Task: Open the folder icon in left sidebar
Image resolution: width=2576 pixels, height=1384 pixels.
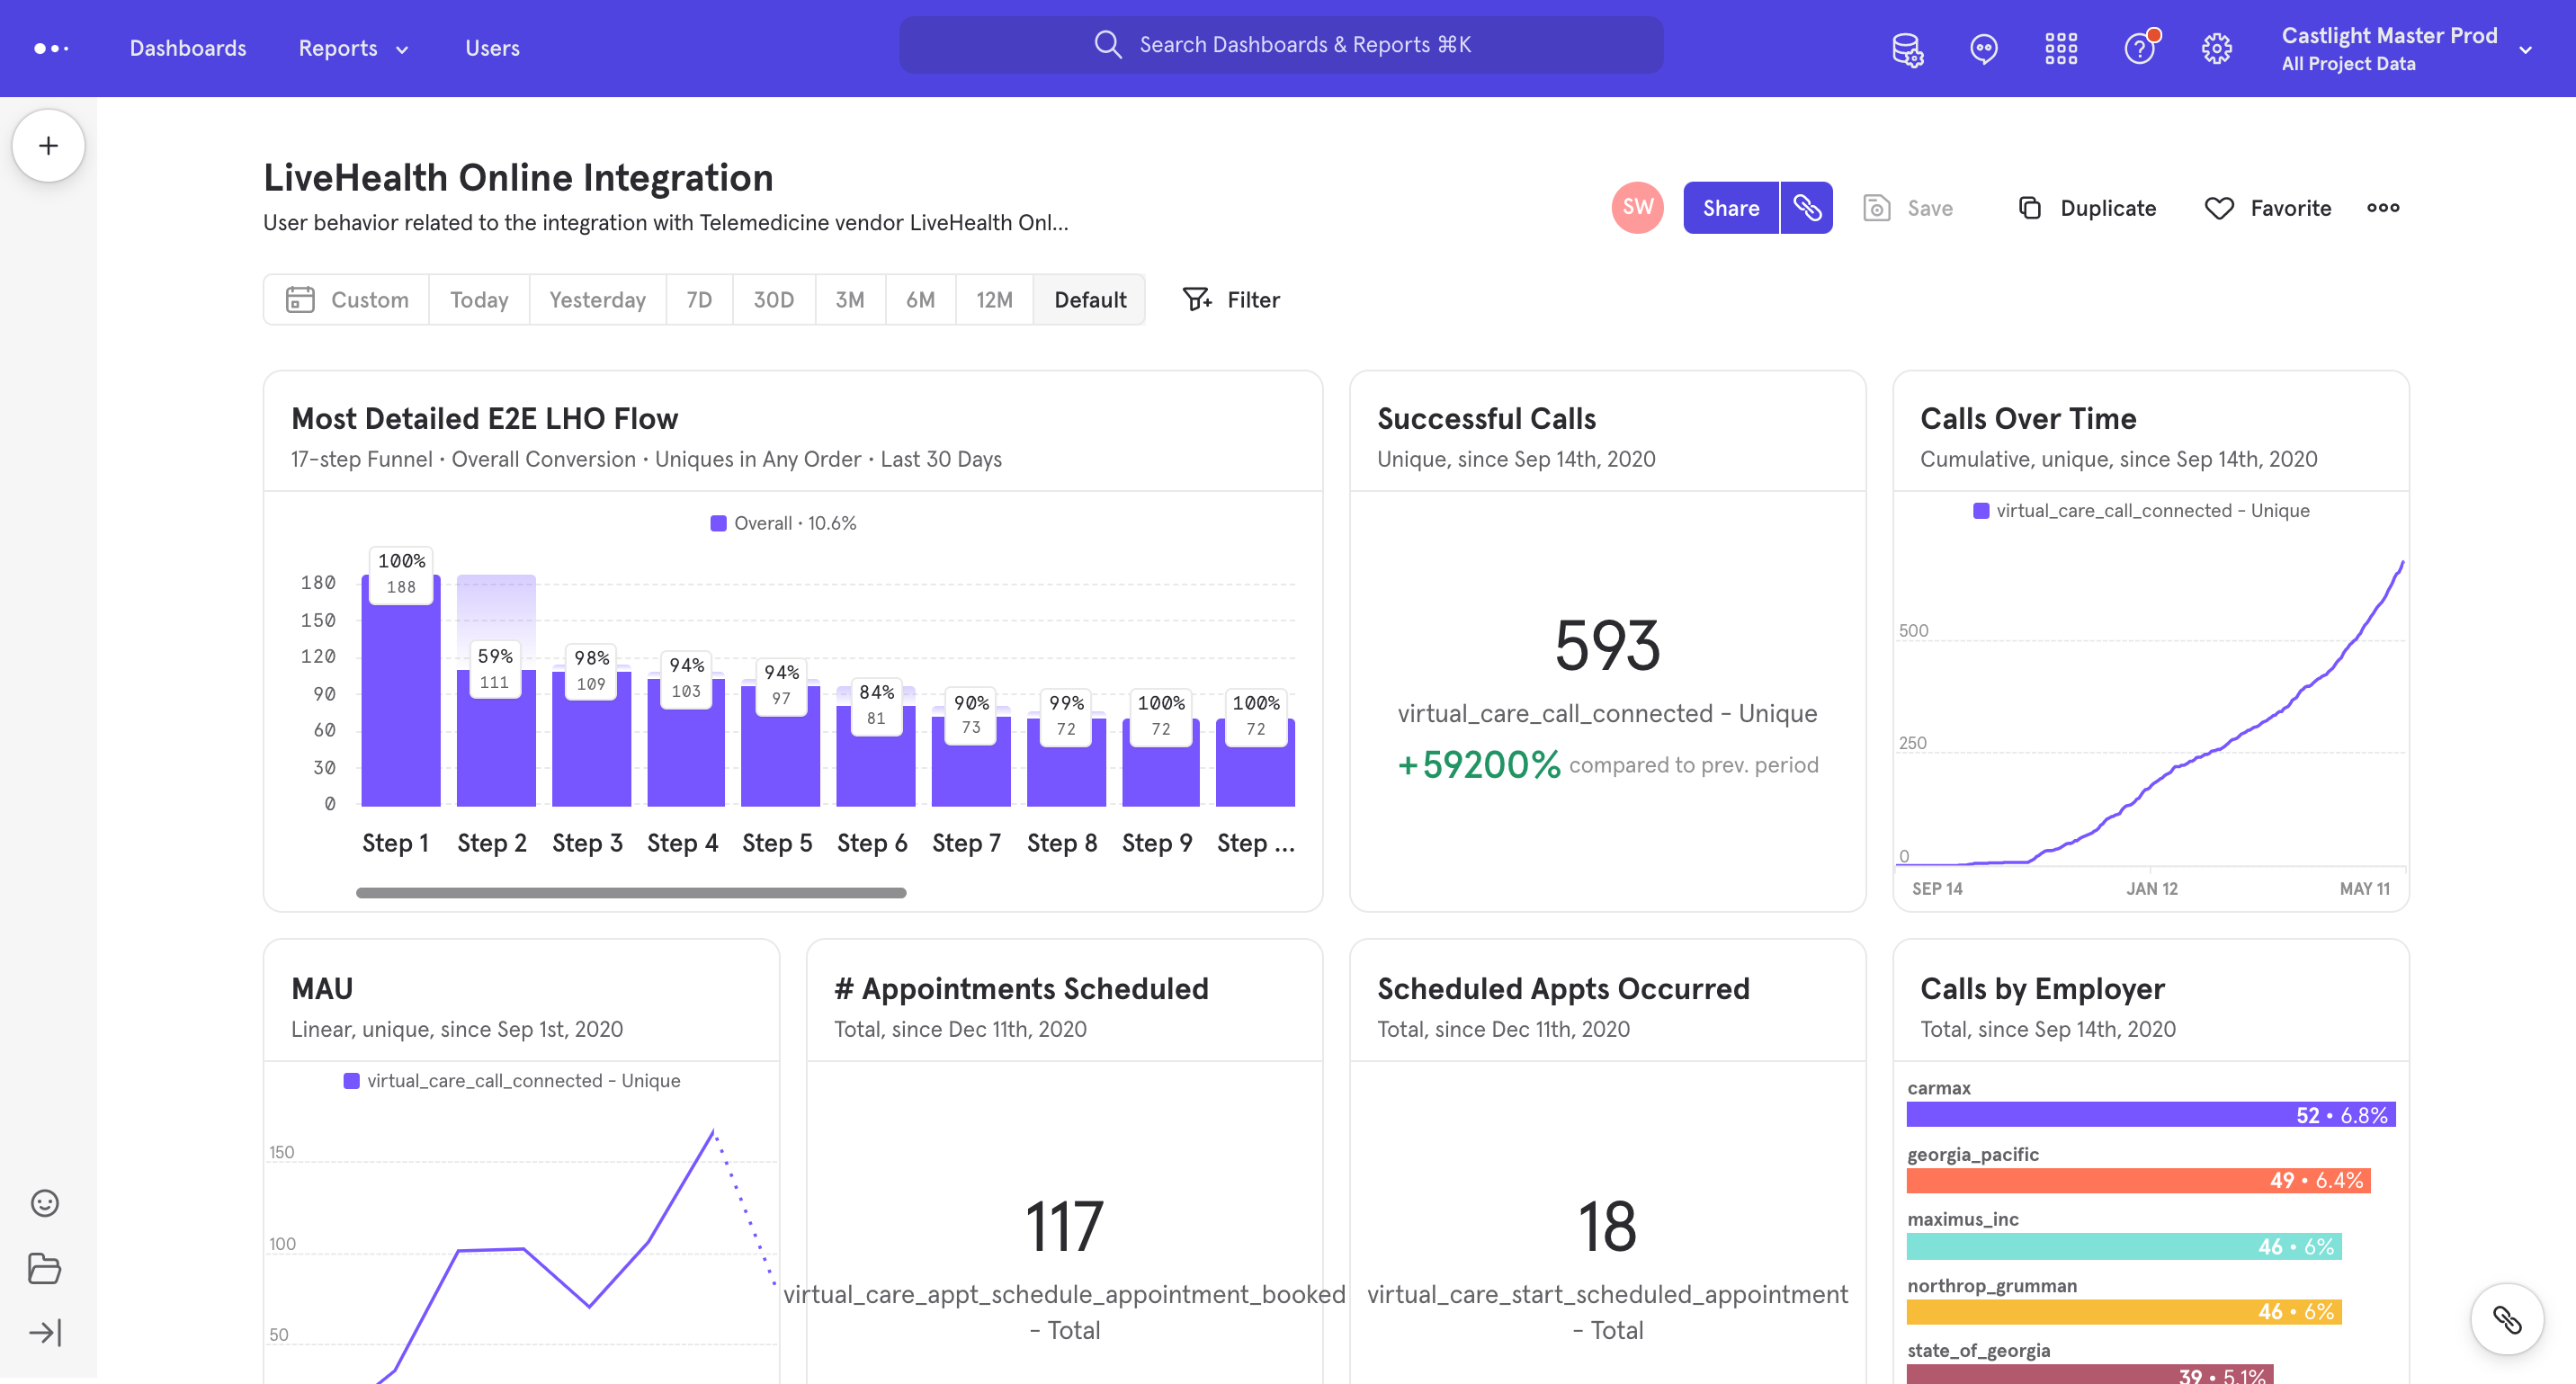Action: 45,1268
